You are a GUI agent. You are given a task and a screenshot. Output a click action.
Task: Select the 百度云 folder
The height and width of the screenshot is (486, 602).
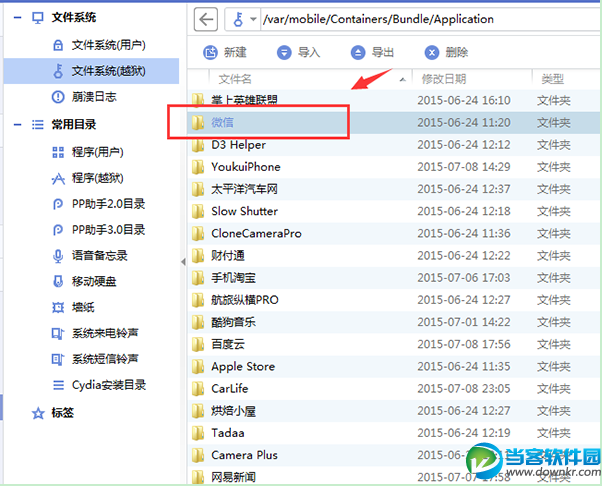pyautogui.click(x=228, y=344)
